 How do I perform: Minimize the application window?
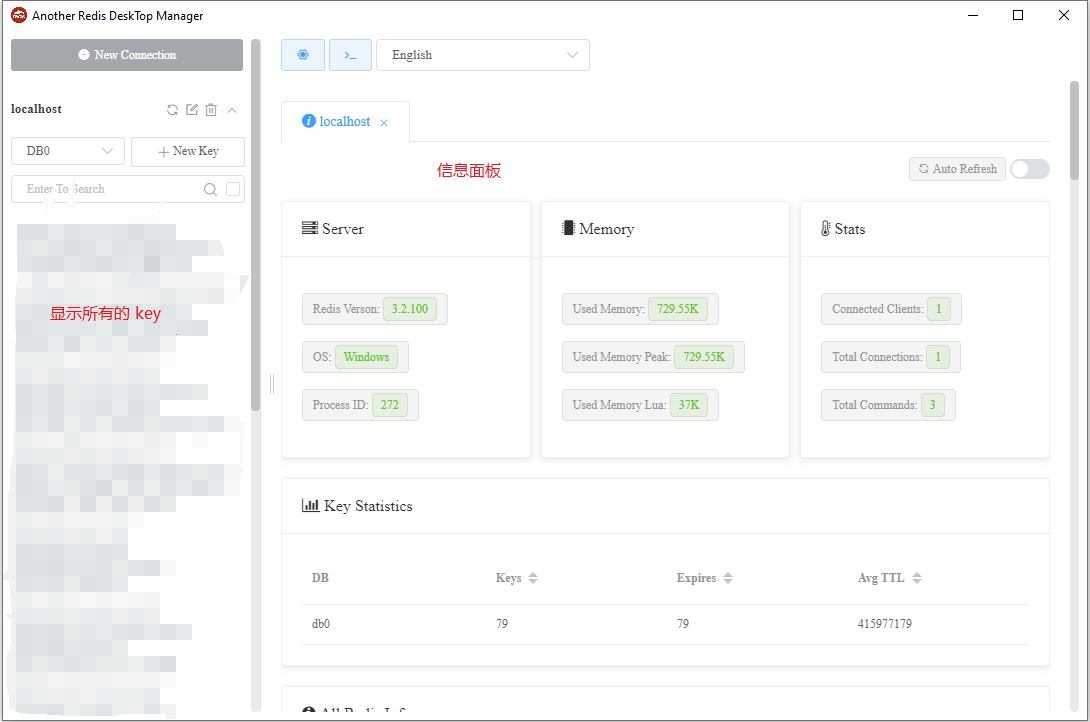coord(973,15)
